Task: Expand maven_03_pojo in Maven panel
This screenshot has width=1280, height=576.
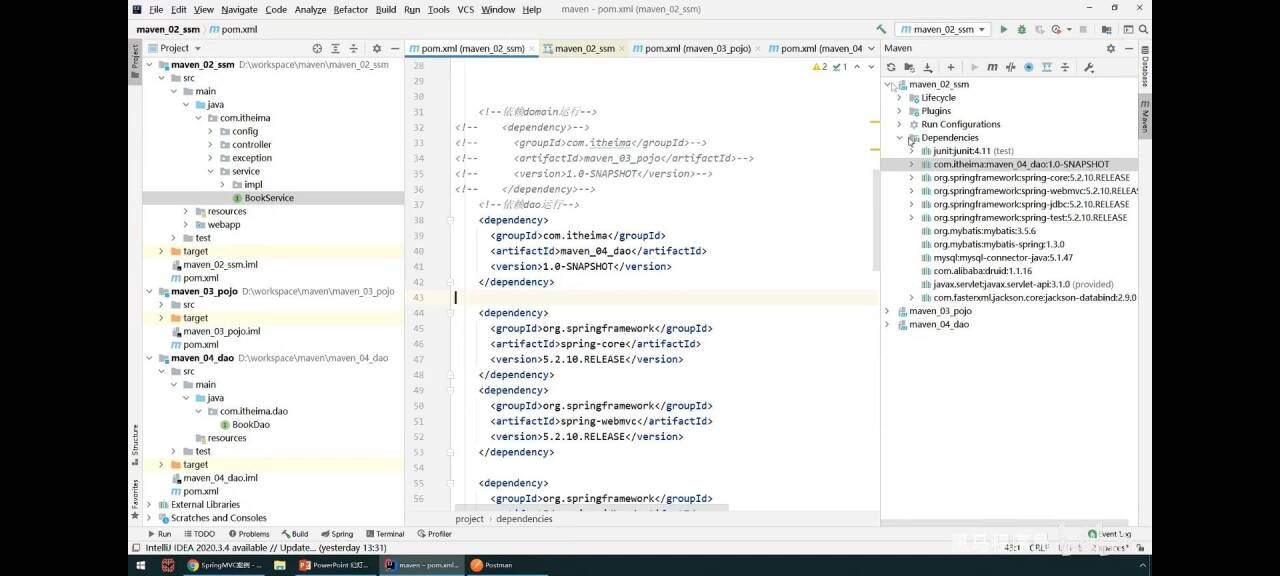Action: pos(887,311)
